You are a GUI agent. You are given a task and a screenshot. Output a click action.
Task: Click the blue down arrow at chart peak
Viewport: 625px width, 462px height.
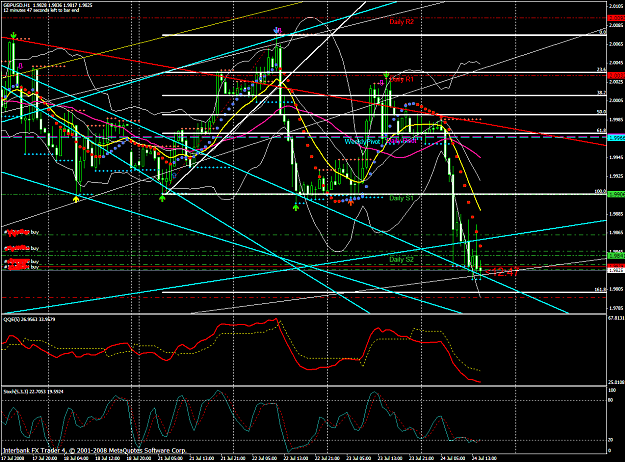click(x=276, y=30)
